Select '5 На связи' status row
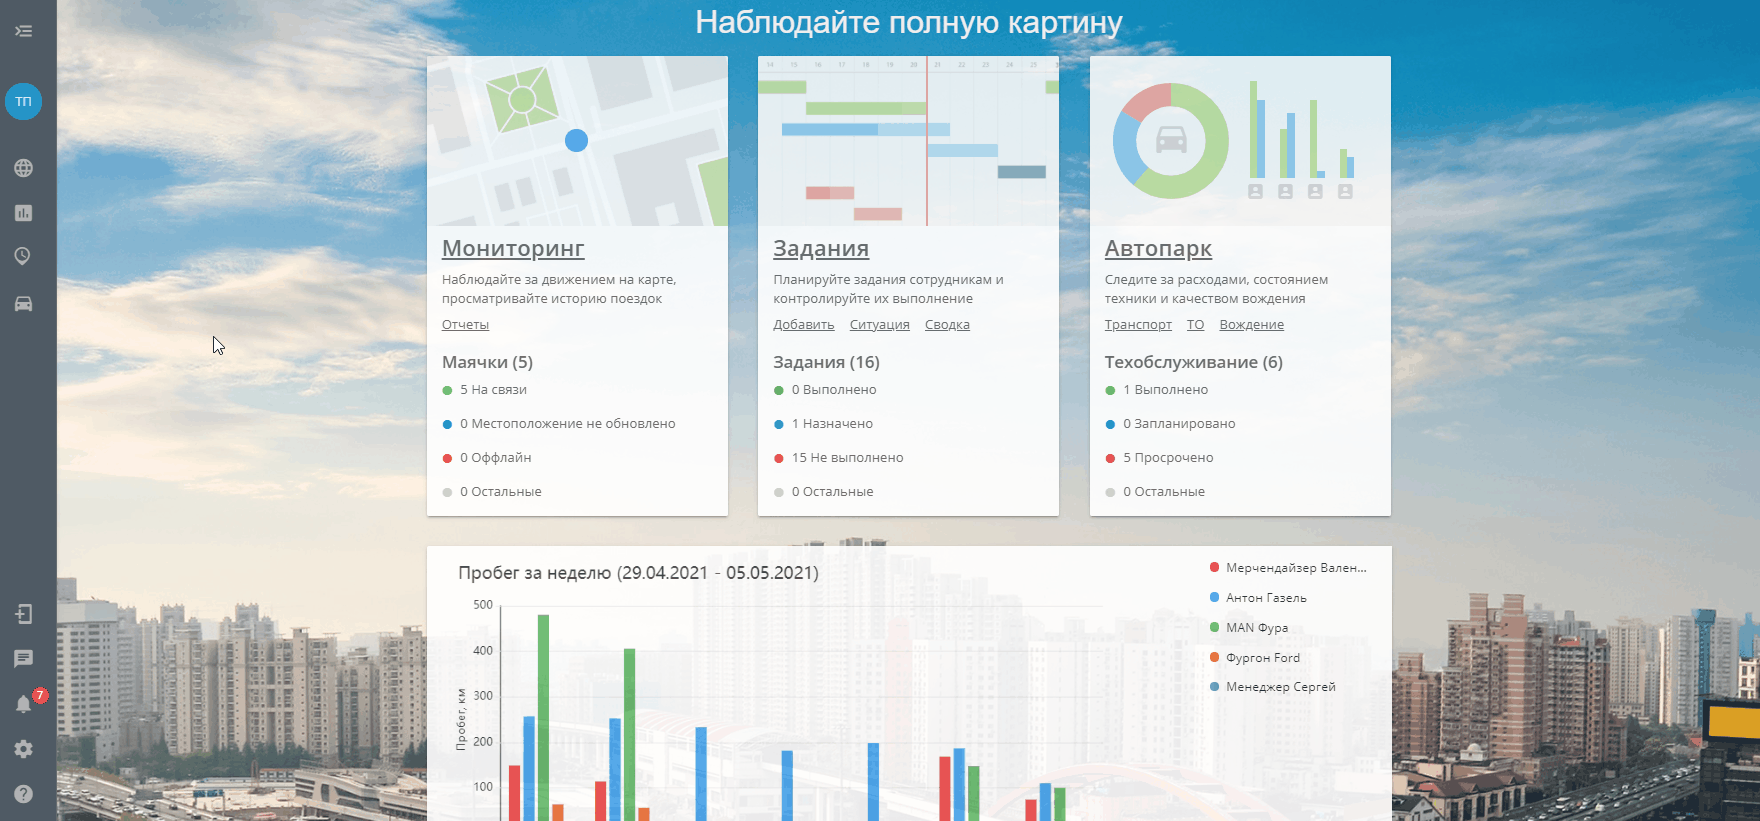 tap(484, 390)
